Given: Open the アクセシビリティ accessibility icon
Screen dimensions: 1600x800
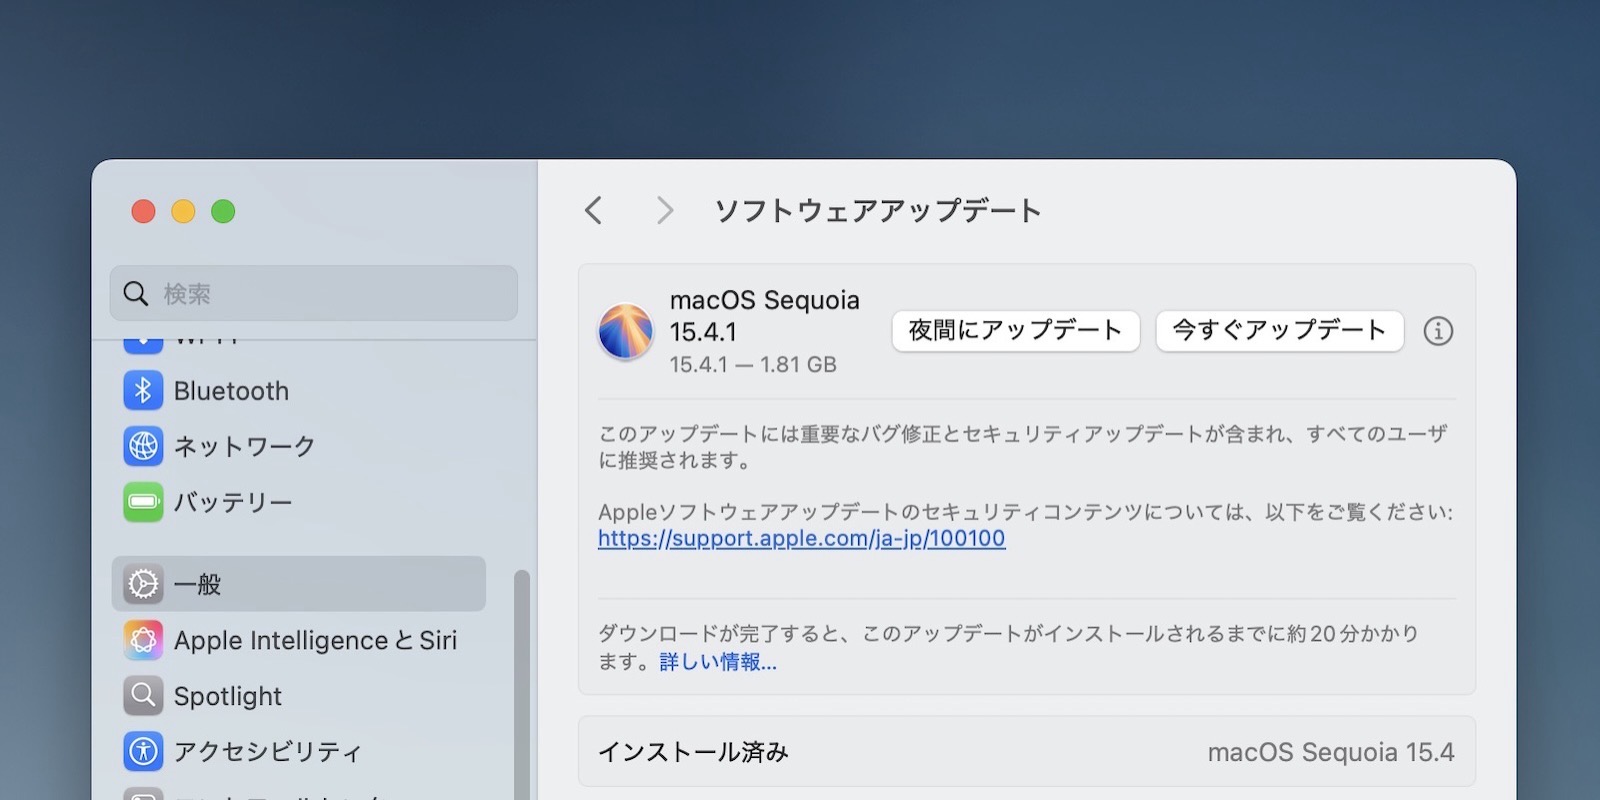Looking at the screenshot, I should (143, 751).
